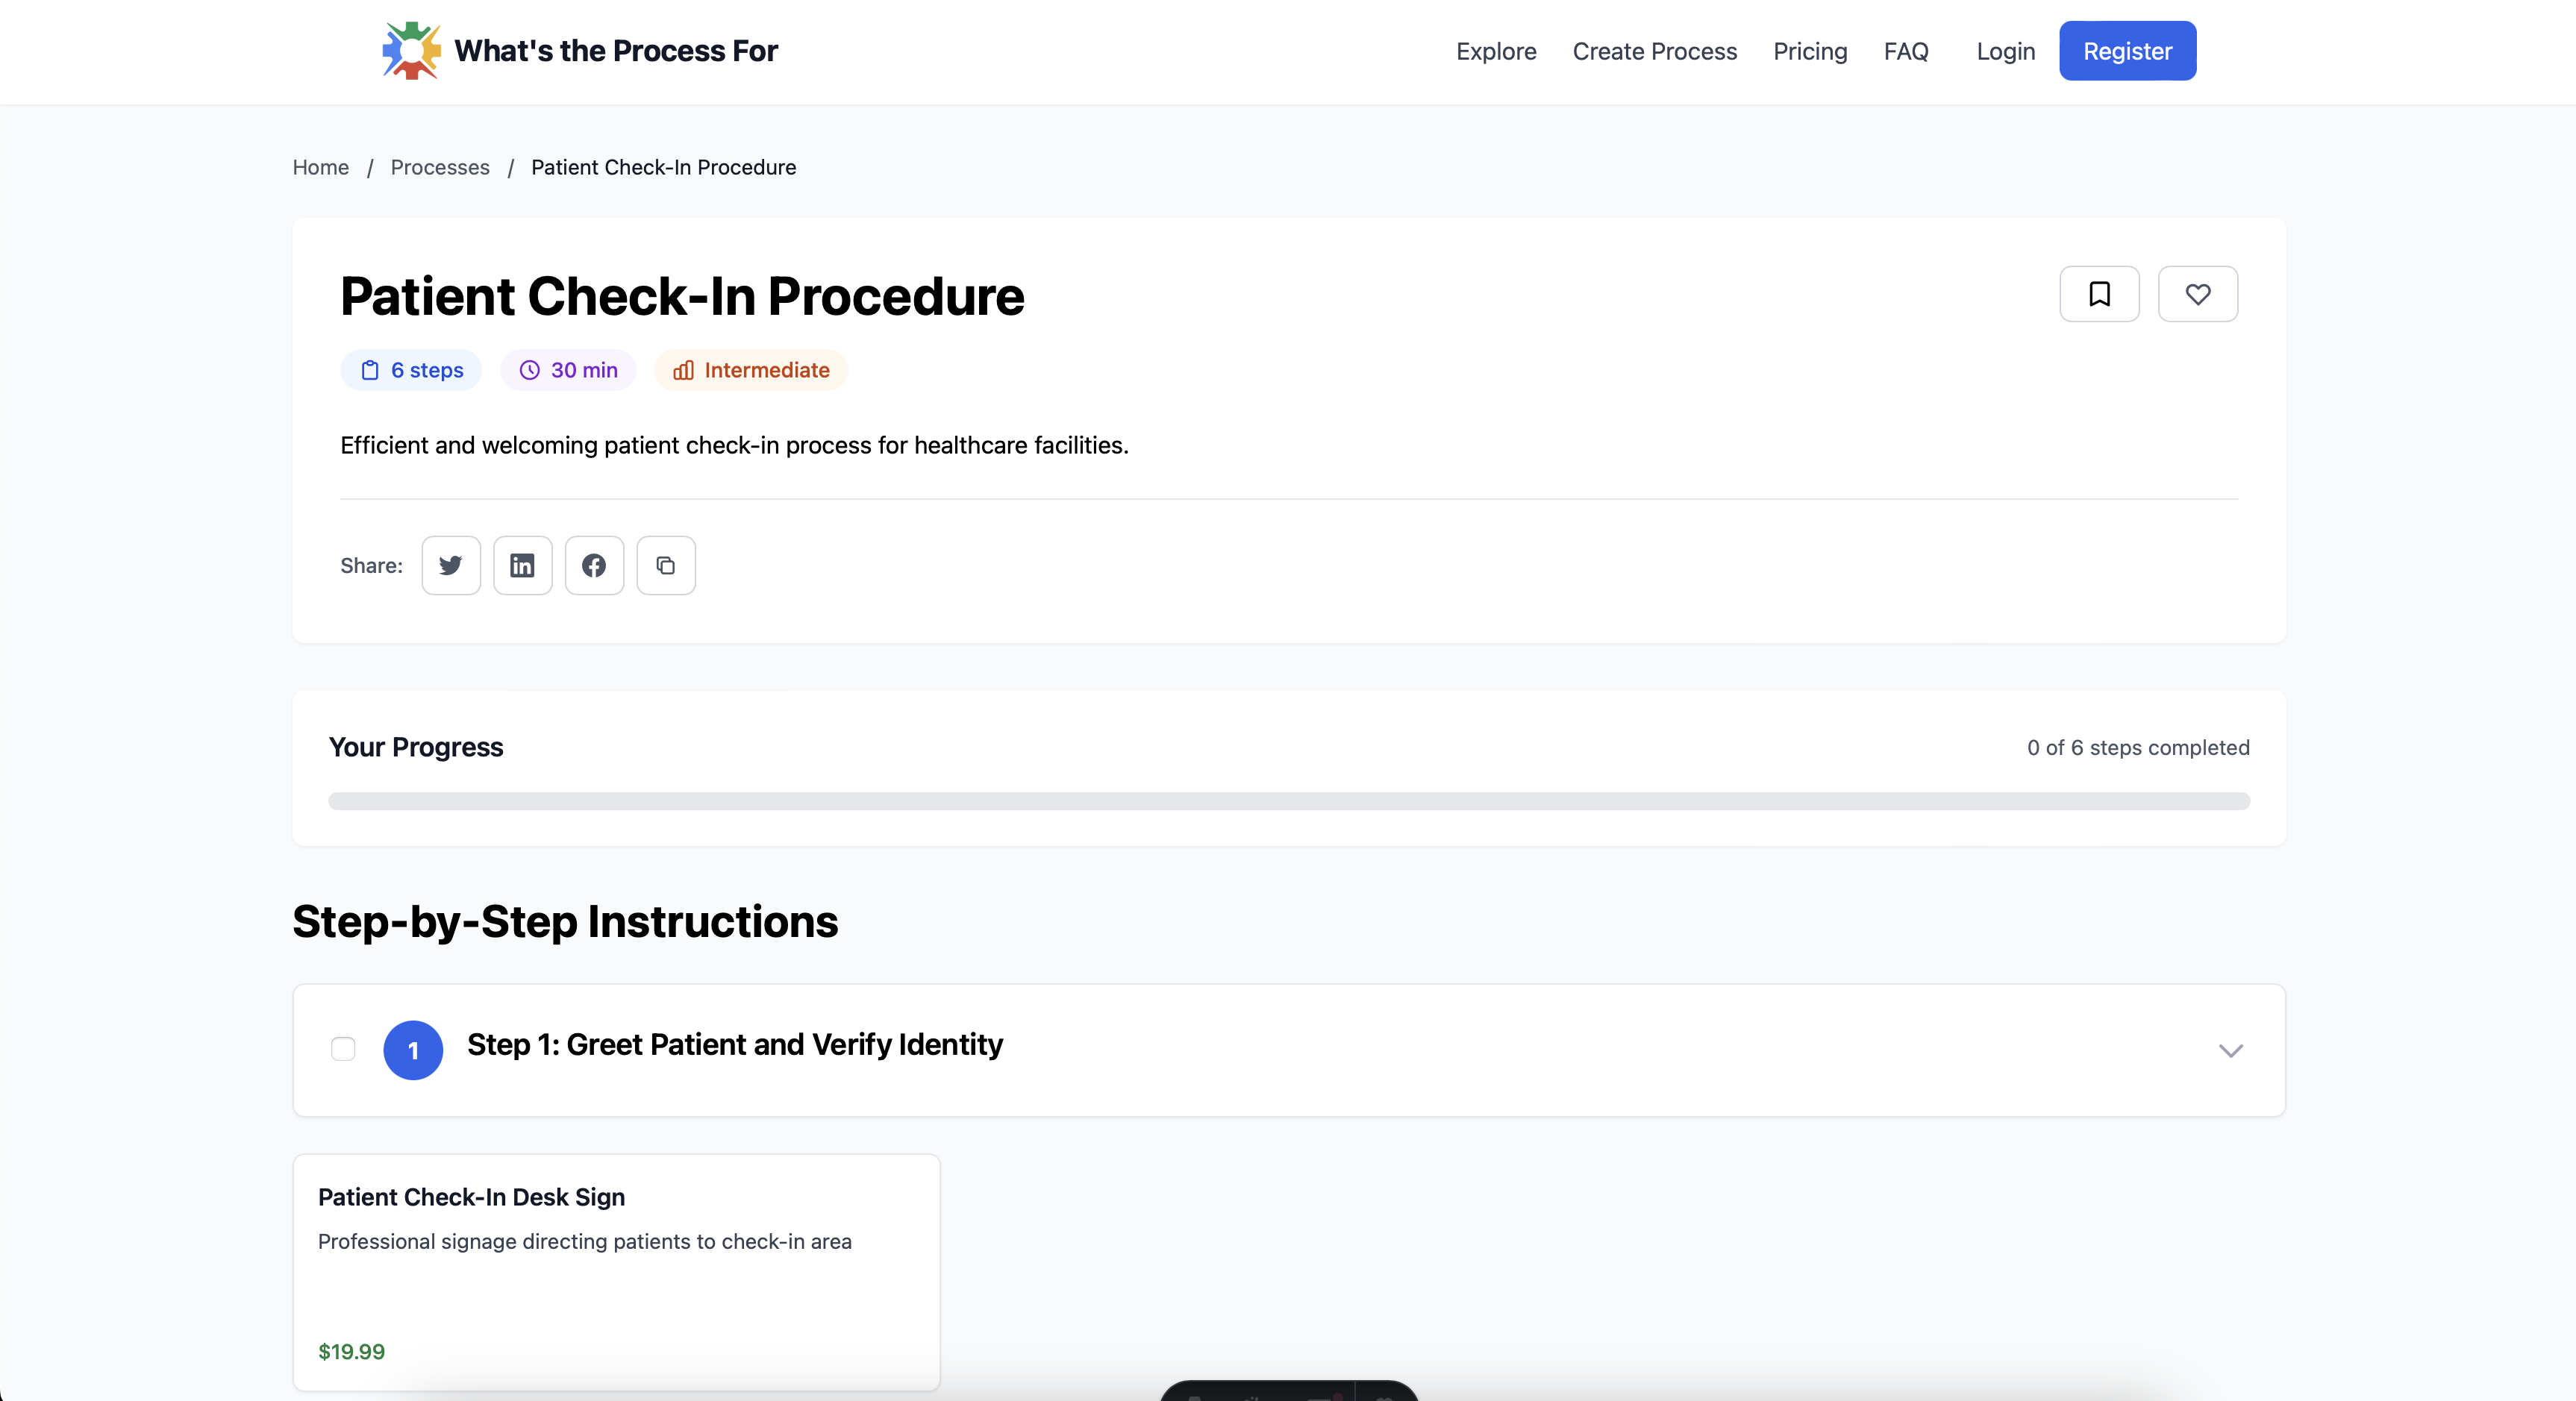2576x1401 pixels.
Task: Share process on Twitter
Action: pos(451,565)
